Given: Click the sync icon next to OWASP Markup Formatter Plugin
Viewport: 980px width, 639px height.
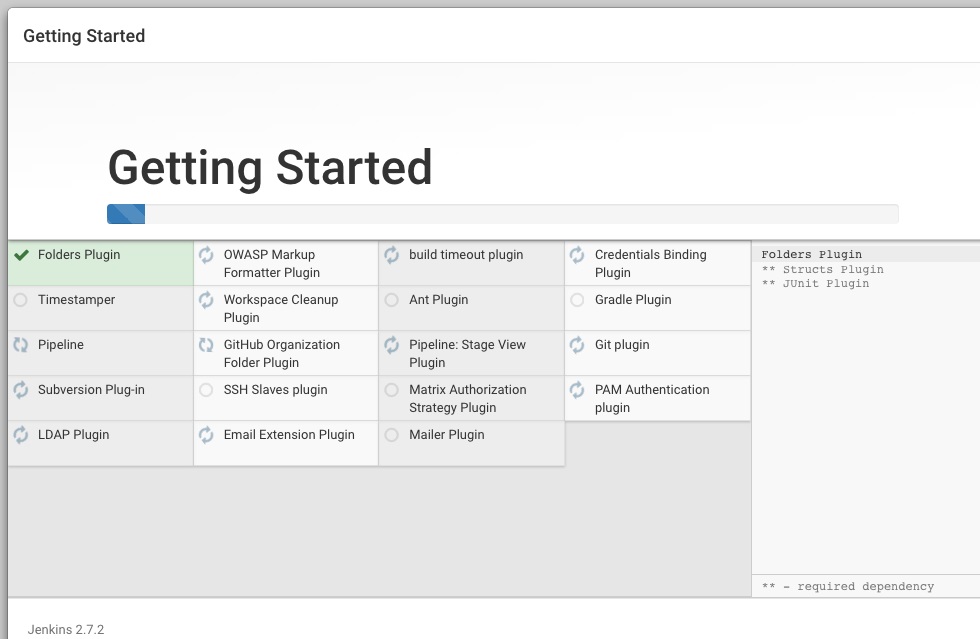Looking at the screenshot, I should click(x=206, y=255).
